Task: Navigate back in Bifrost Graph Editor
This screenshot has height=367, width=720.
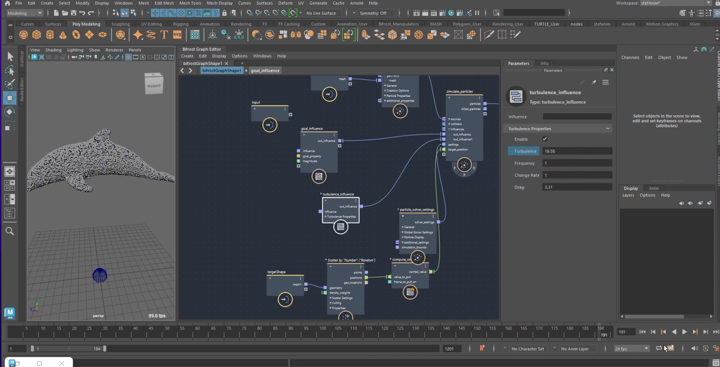Action: (x=182, y=71)
